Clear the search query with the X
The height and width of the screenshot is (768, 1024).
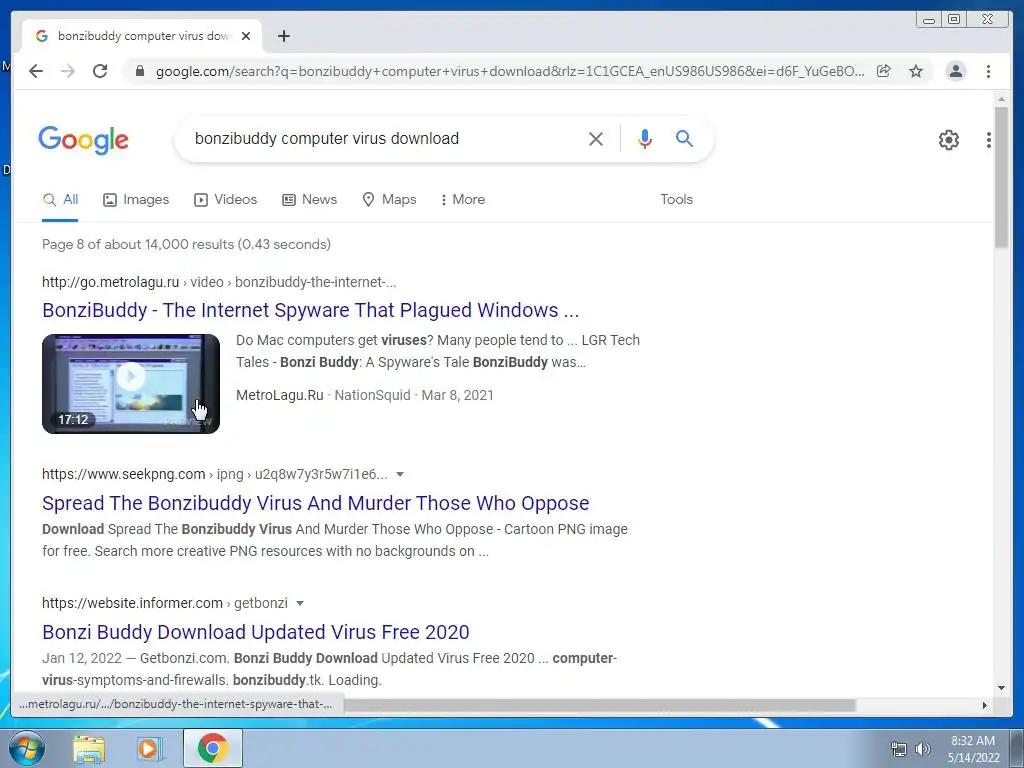click(x=596, y=138)
